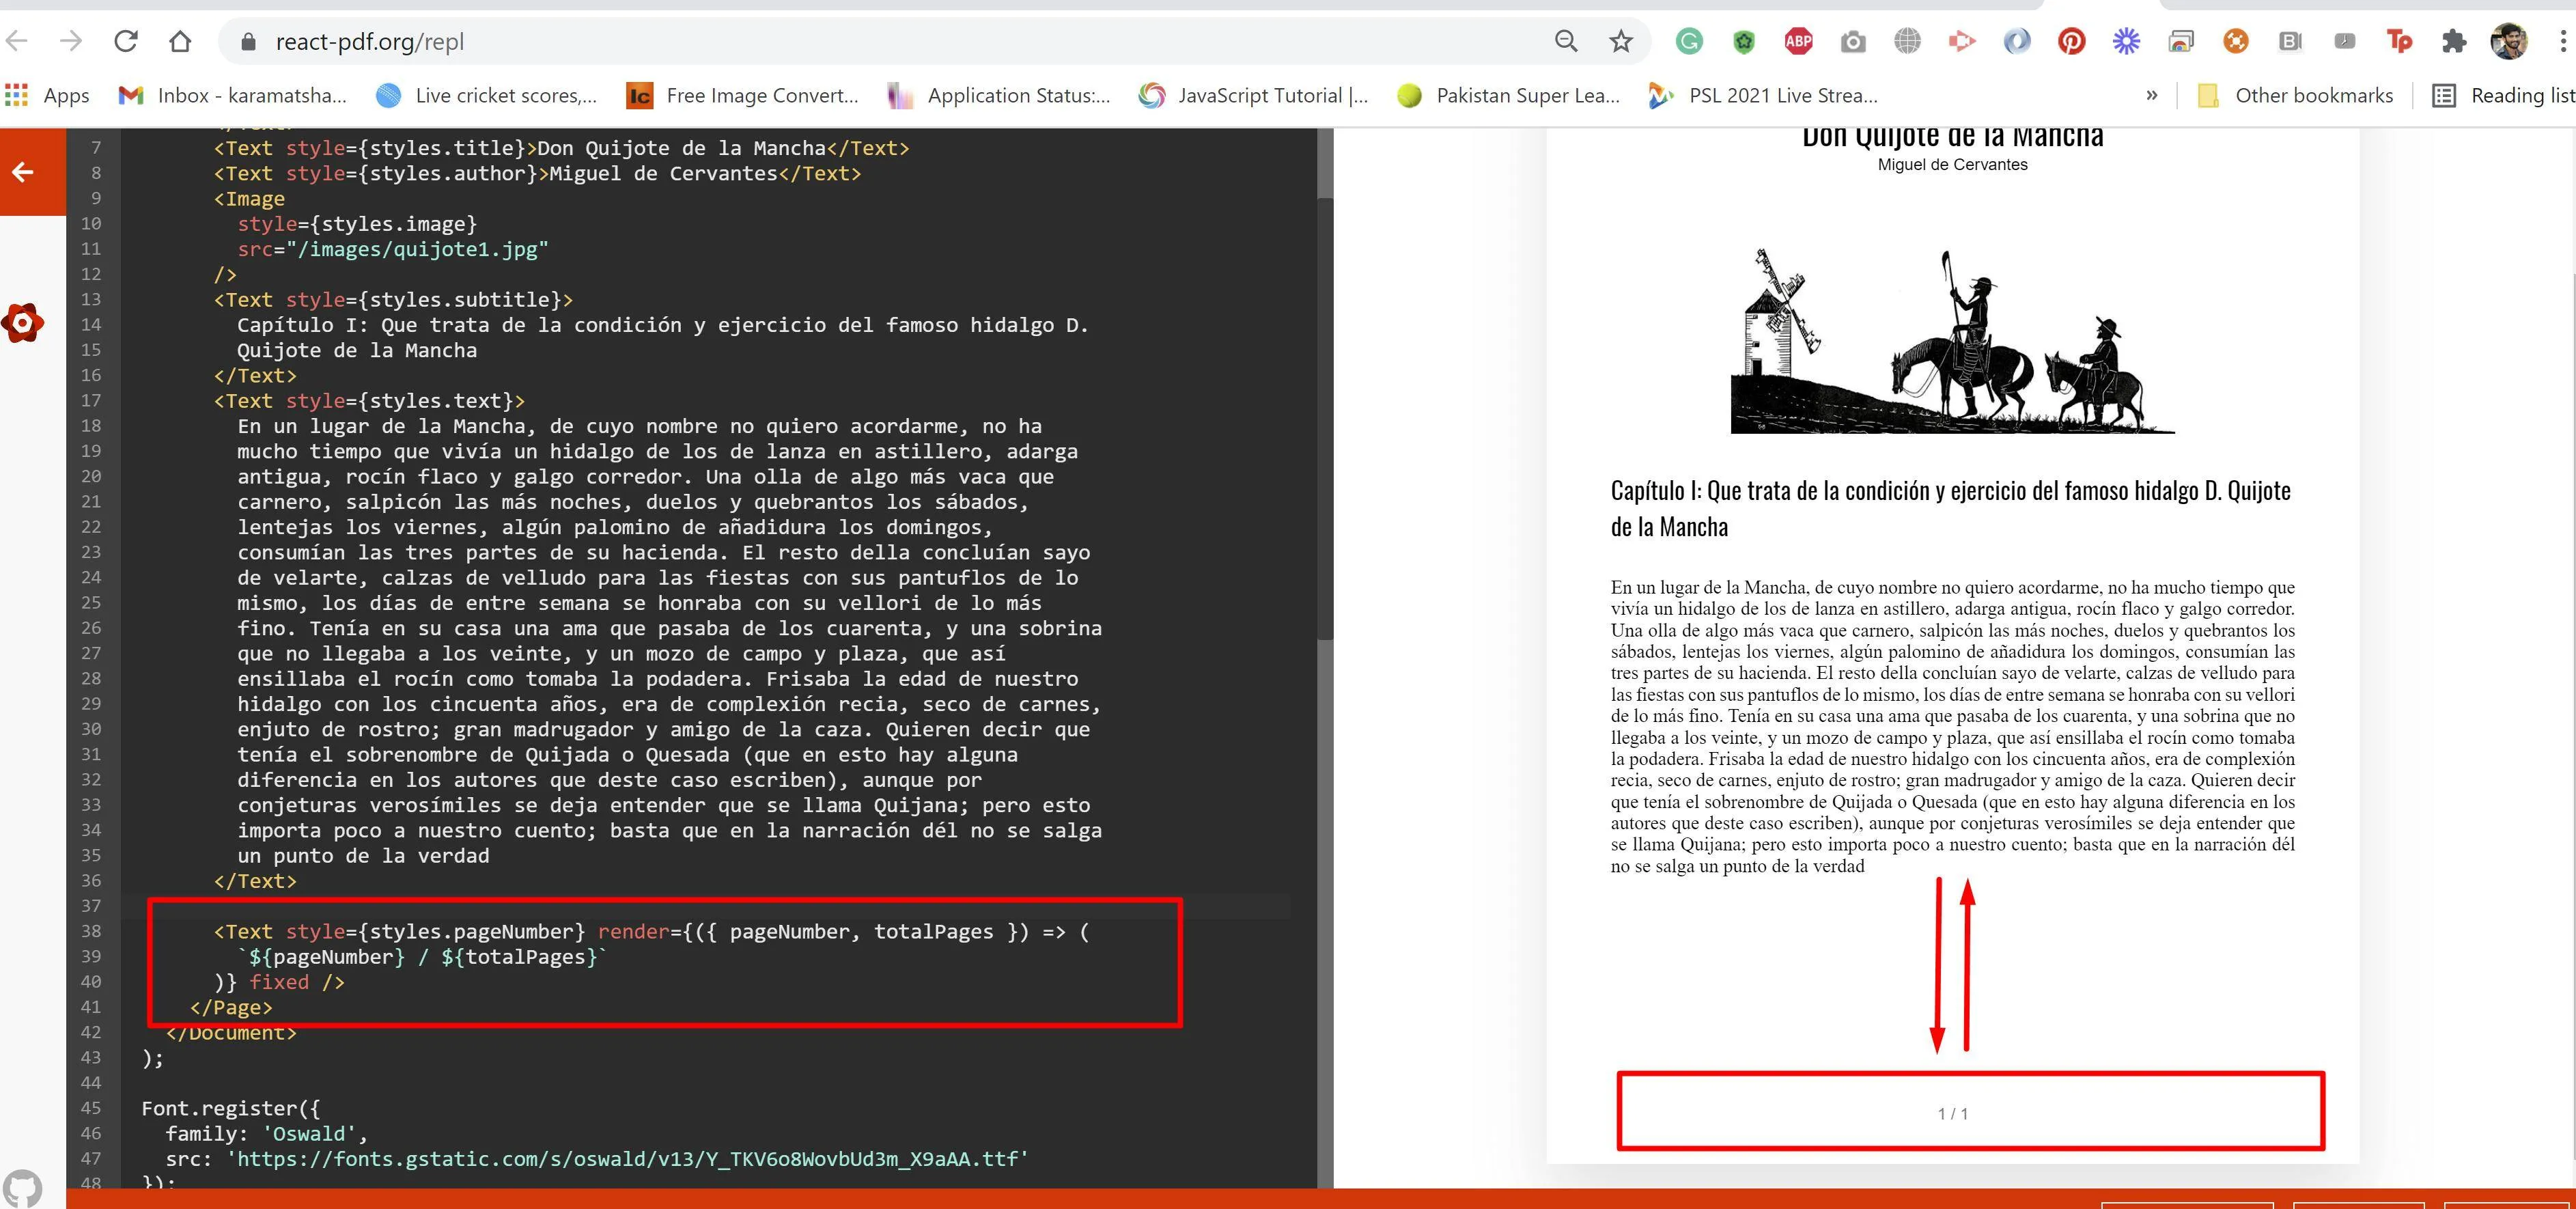The height and width of the screenshot is (1209, 2576).
Task: Open the AdBlock Plus extension
Action: coord(1798,42)
